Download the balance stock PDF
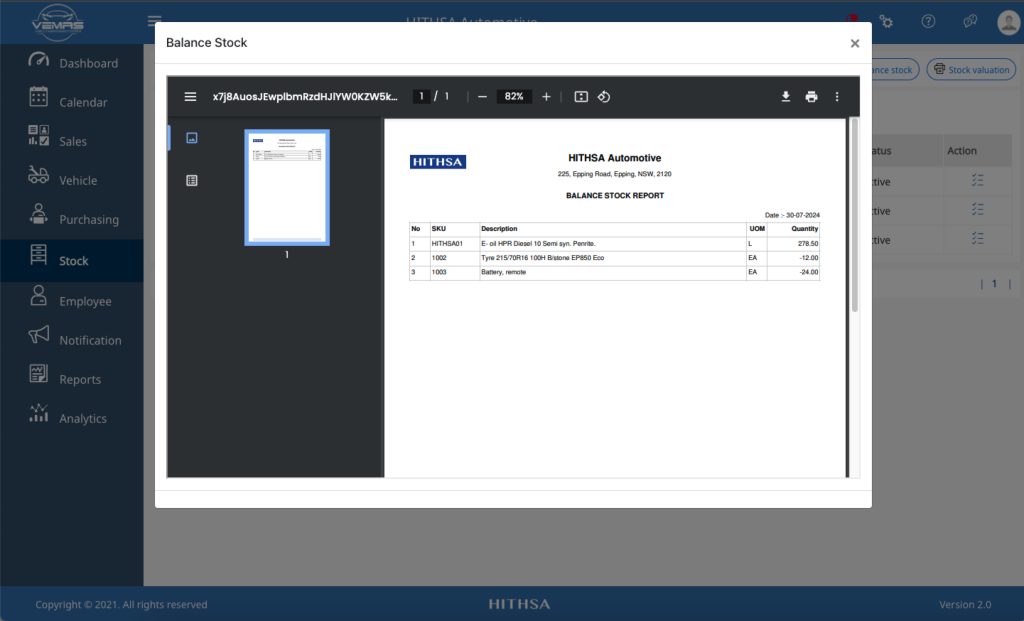This screenshot has height=621, width=1024. click(786, 97)
